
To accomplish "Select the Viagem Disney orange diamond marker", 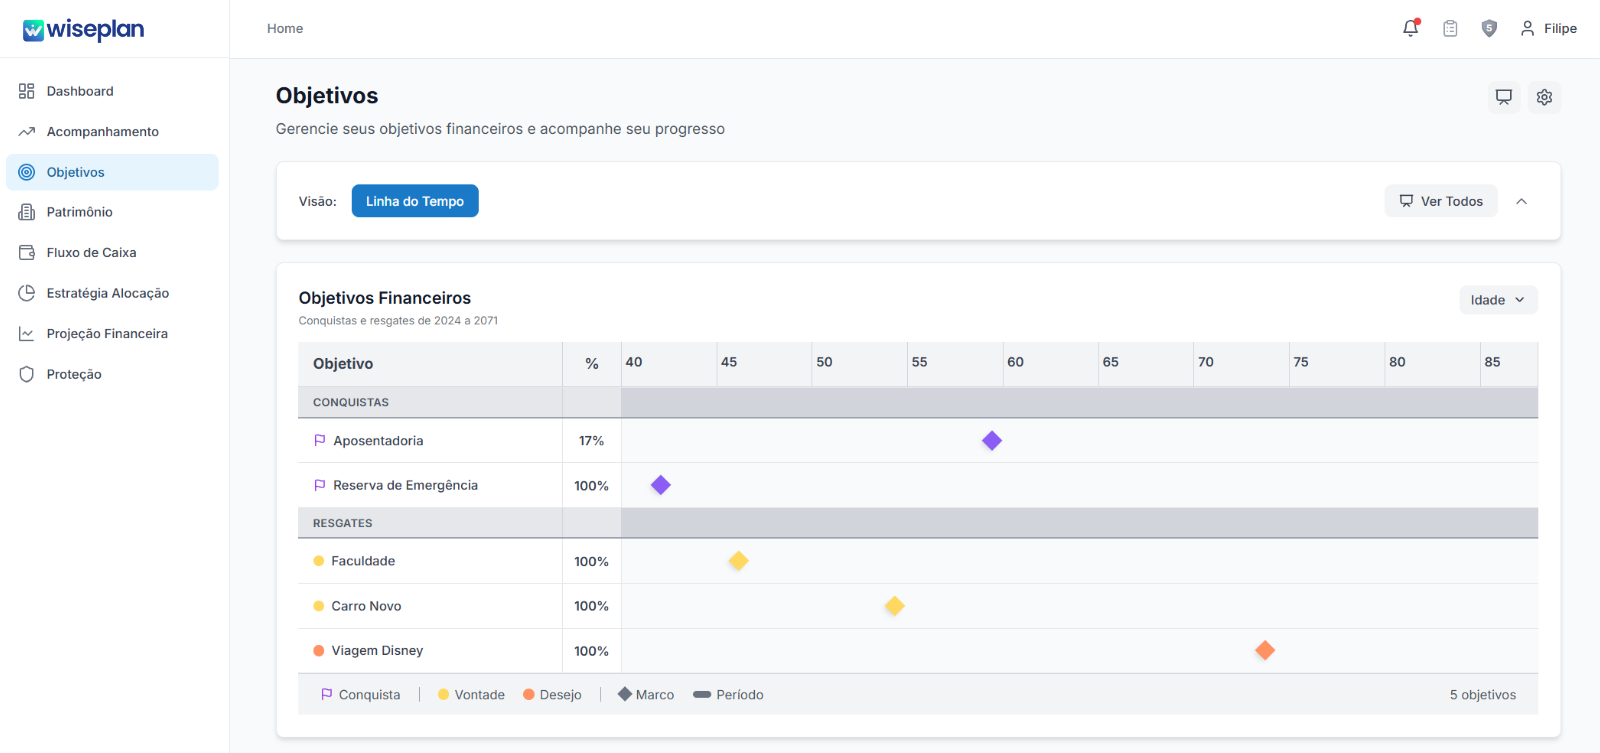I will (x=1265, y=650).
